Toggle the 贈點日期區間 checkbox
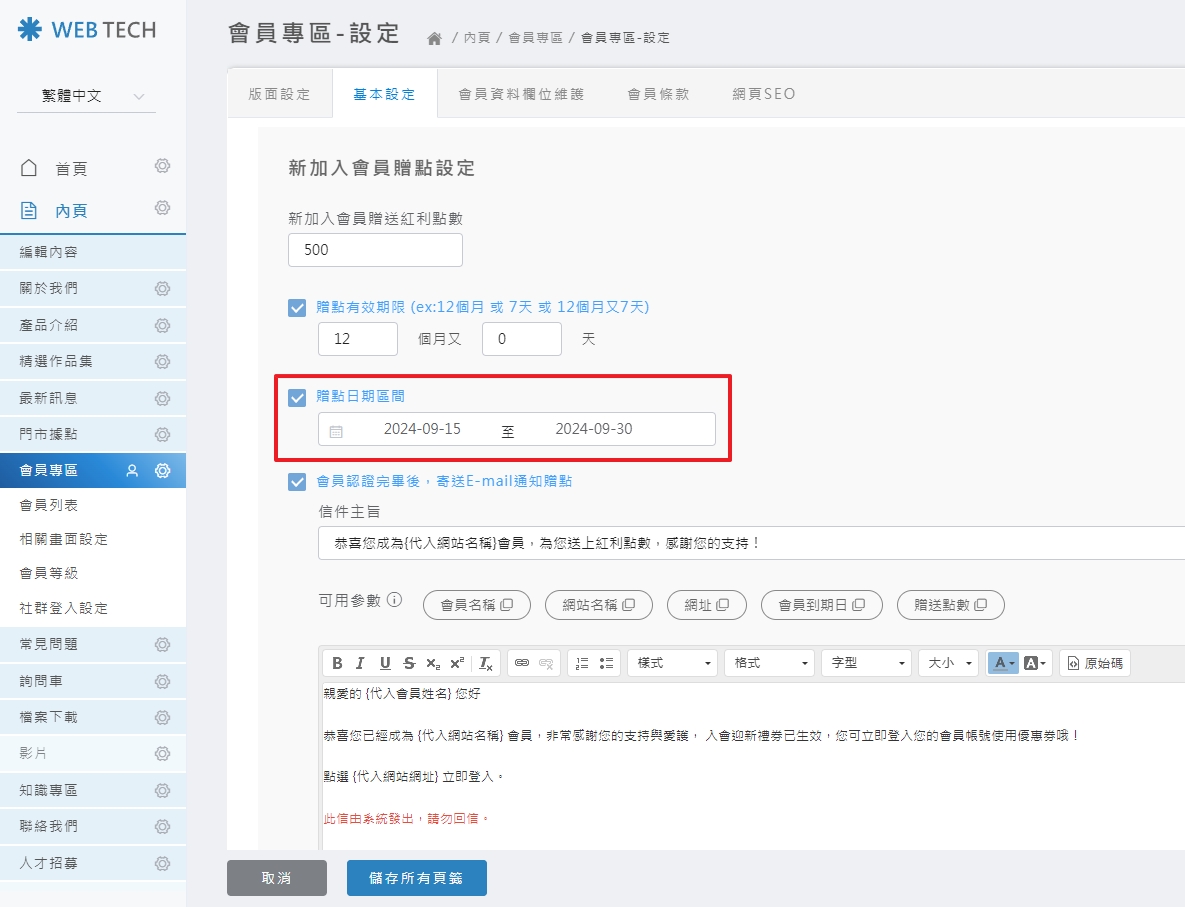1185x907 pixels. [x=297, y=397]
